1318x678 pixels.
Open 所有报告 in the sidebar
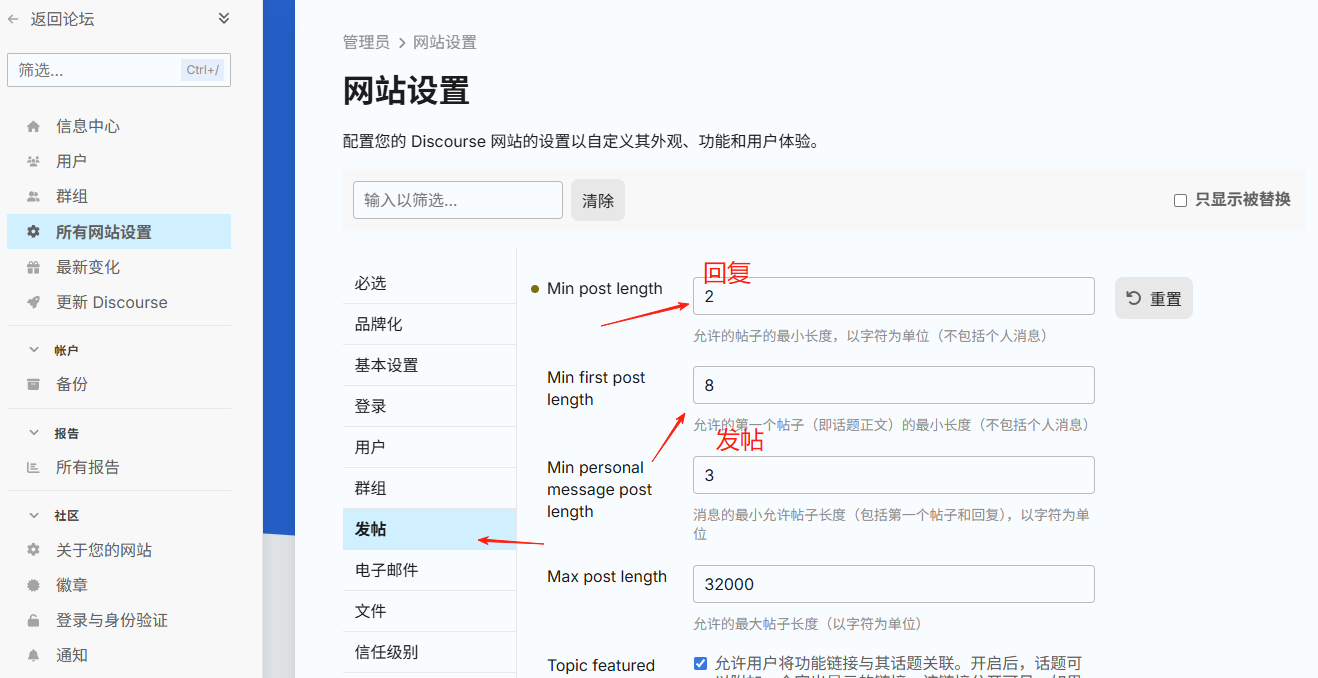pyautogui.click(x=119, y=467)
